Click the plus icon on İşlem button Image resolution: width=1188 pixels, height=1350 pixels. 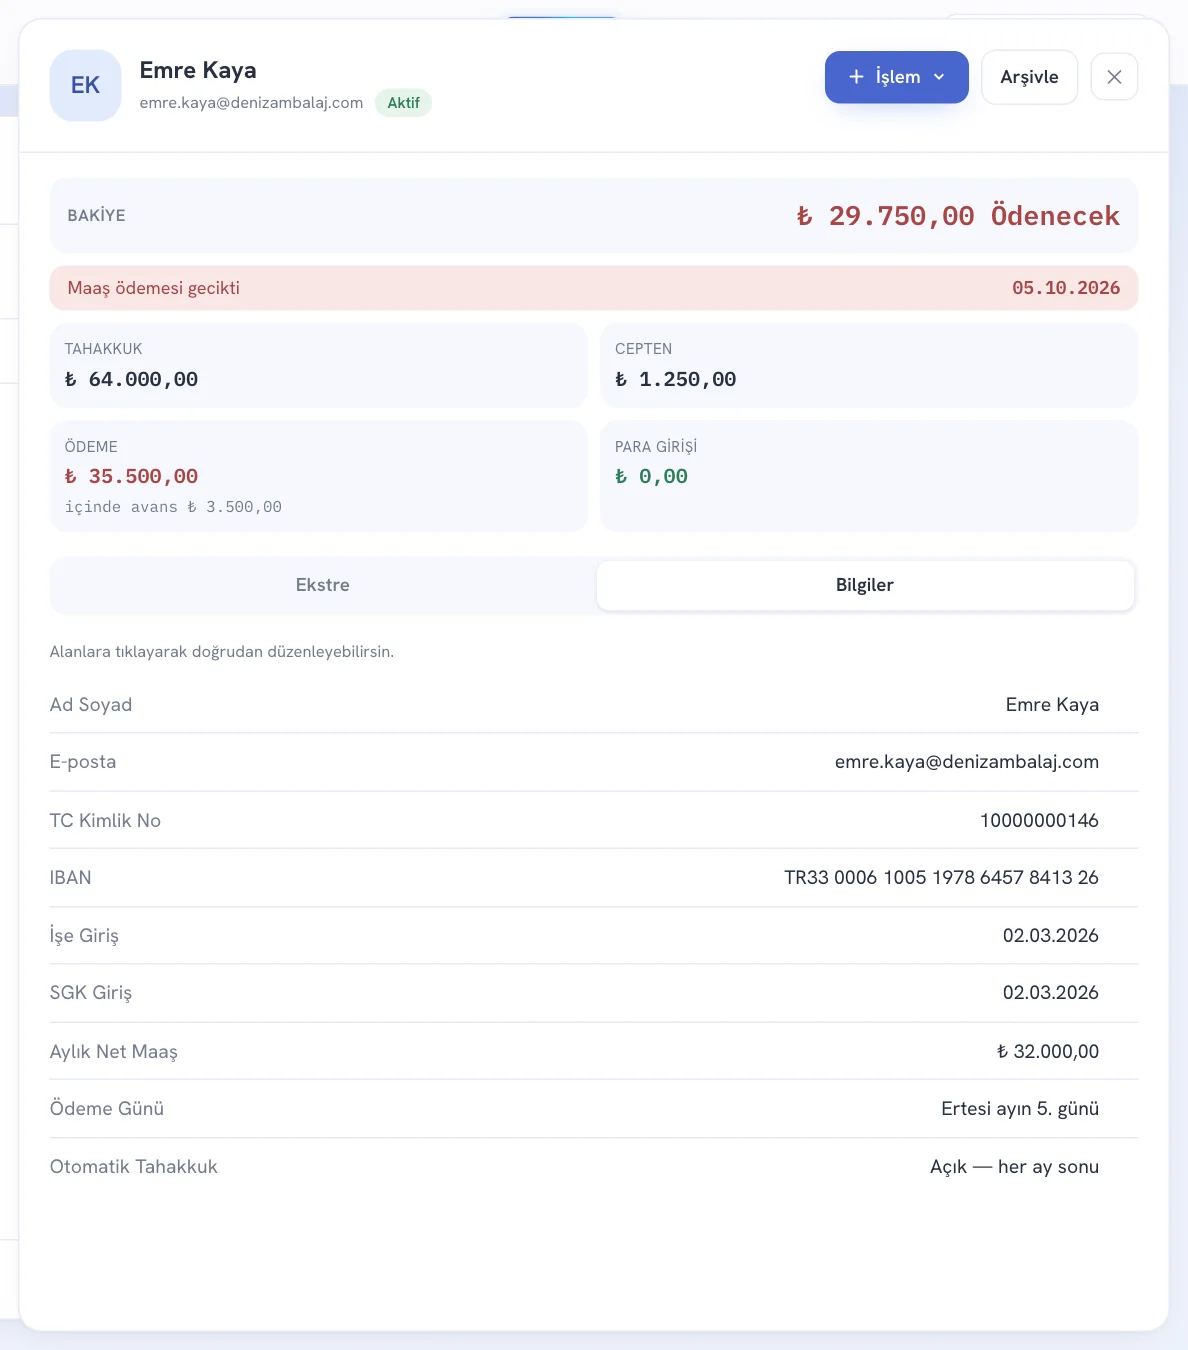tap(856, 77)
